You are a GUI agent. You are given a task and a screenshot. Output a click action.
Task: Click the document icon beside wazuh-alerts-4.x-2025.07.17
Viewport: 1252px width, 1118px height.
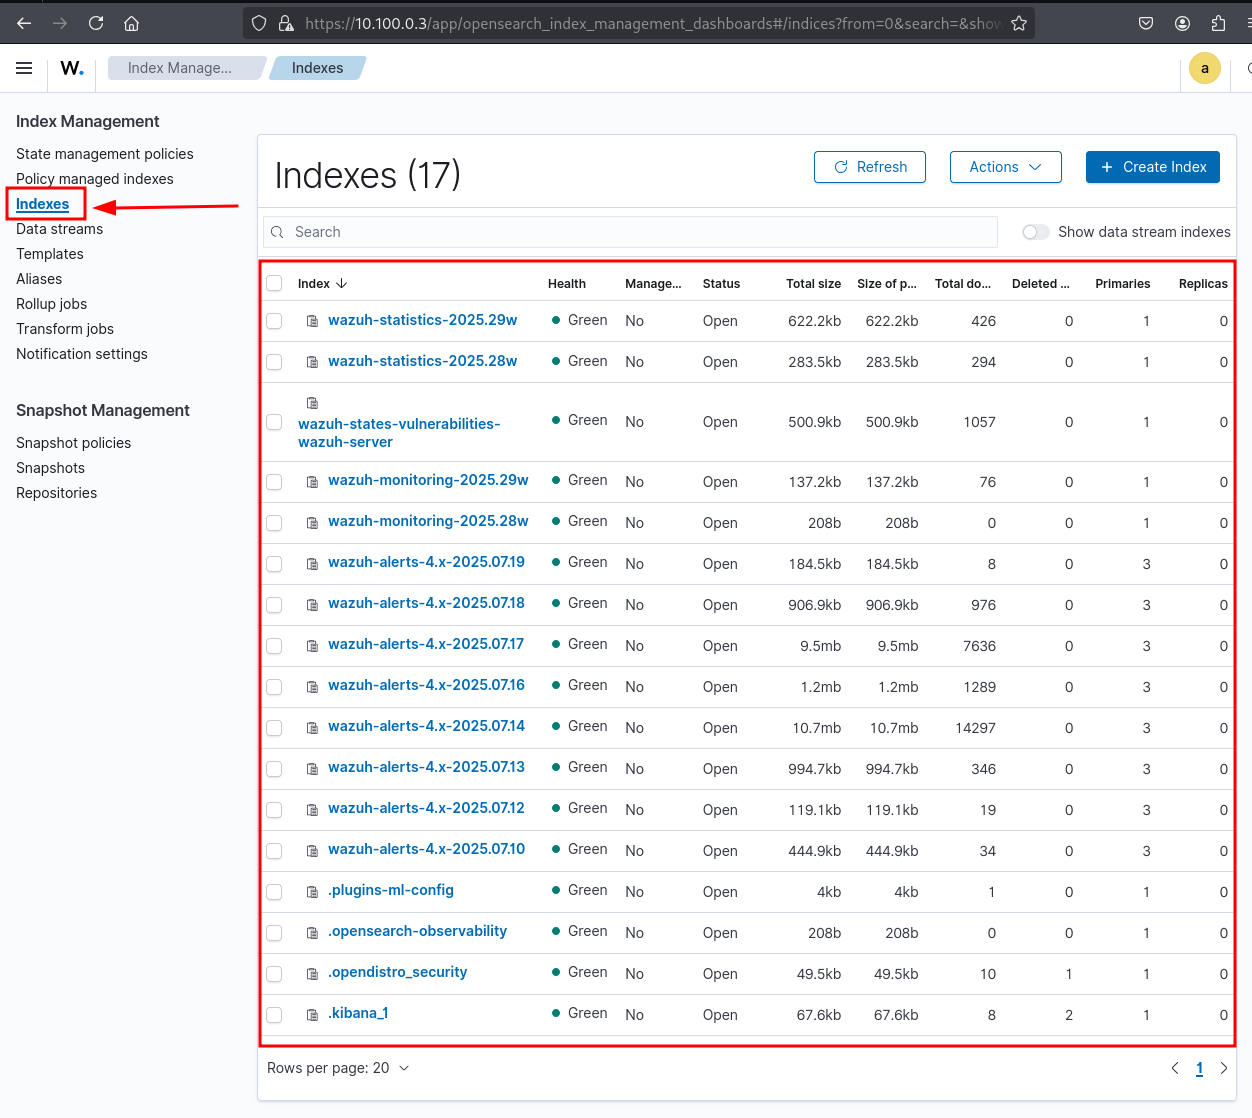coord(312,646)
